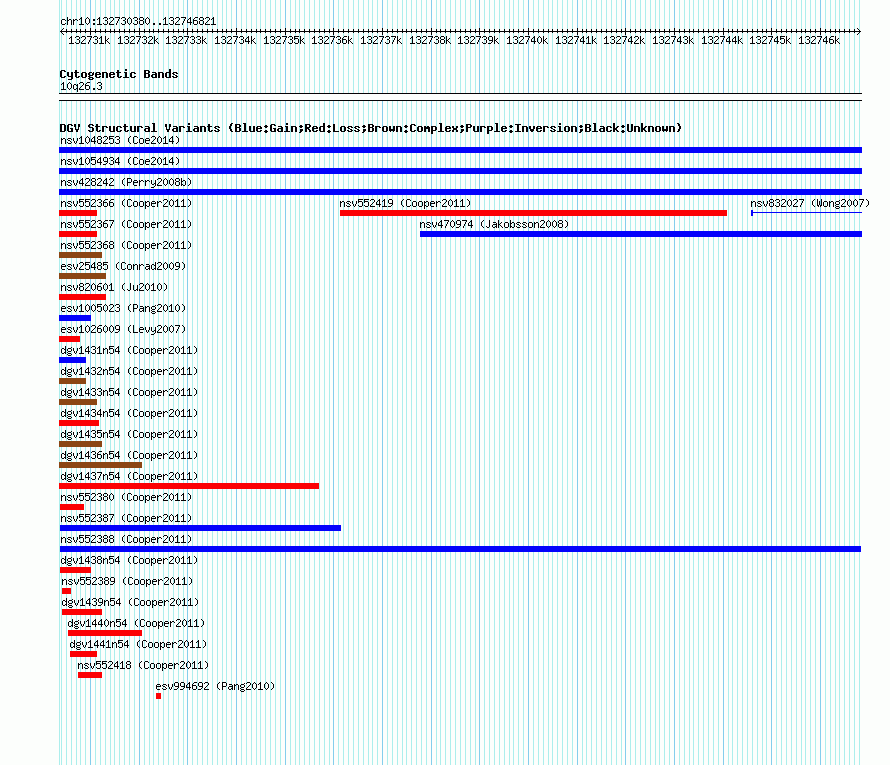Select the nsv428242 blue gain bar
The width and height of the screenshot is (890, 765).
[460, 192]
